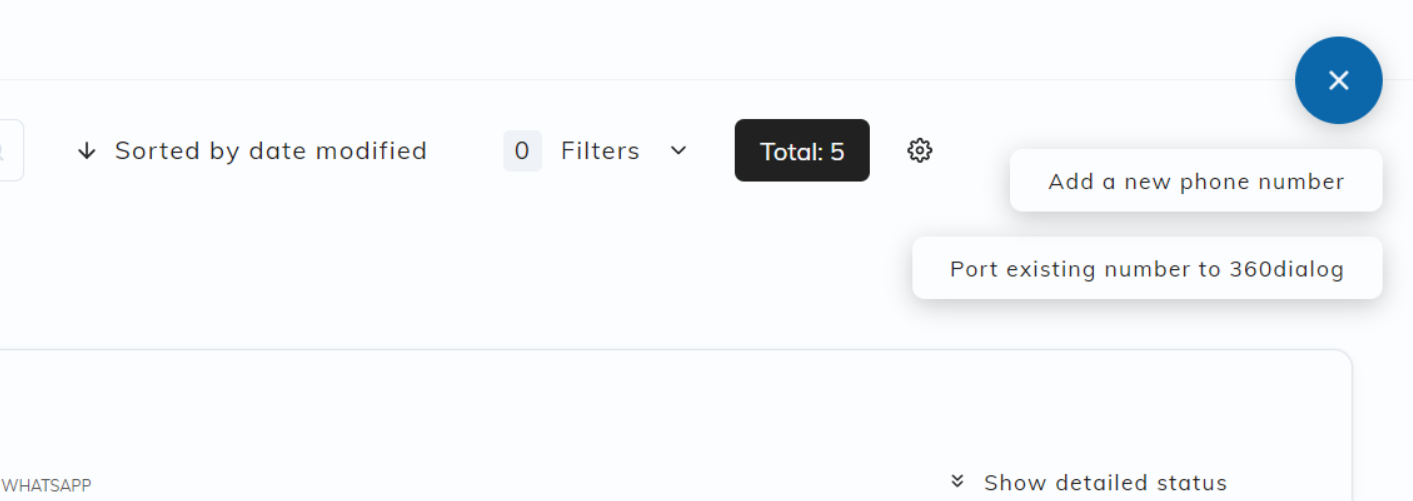The image size is (1413, 501).
Task: Expand Show detailed status
Action: (1088, 482)
